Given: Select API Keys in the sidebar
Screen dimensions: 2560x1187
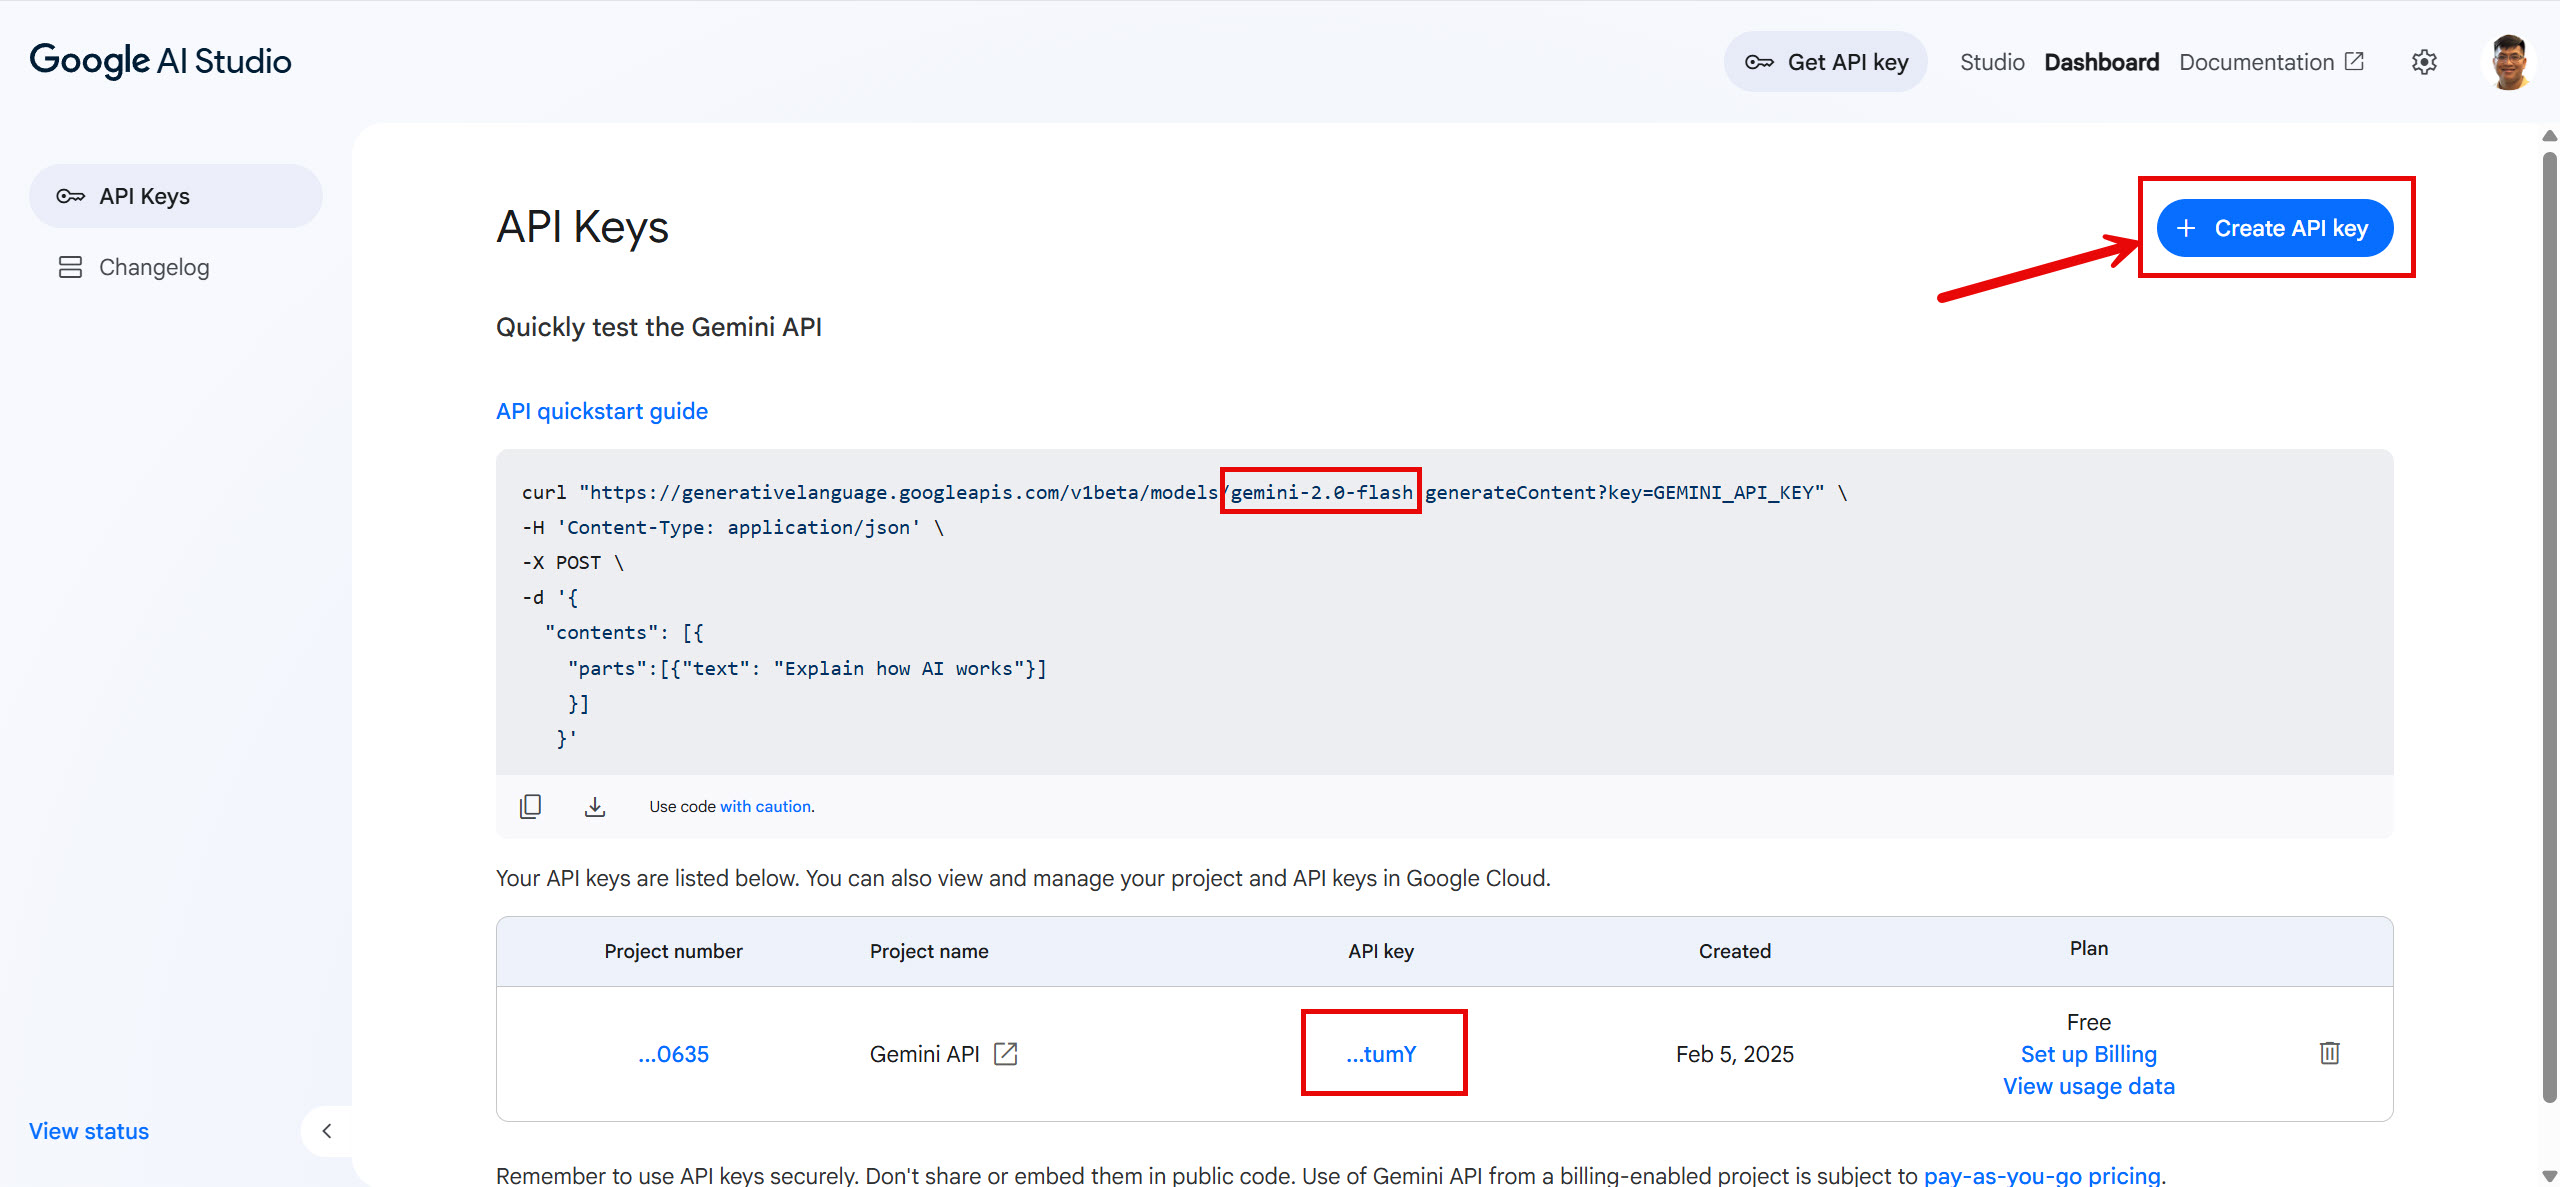Looking at the screenshot, I should (x=176, y=196).
